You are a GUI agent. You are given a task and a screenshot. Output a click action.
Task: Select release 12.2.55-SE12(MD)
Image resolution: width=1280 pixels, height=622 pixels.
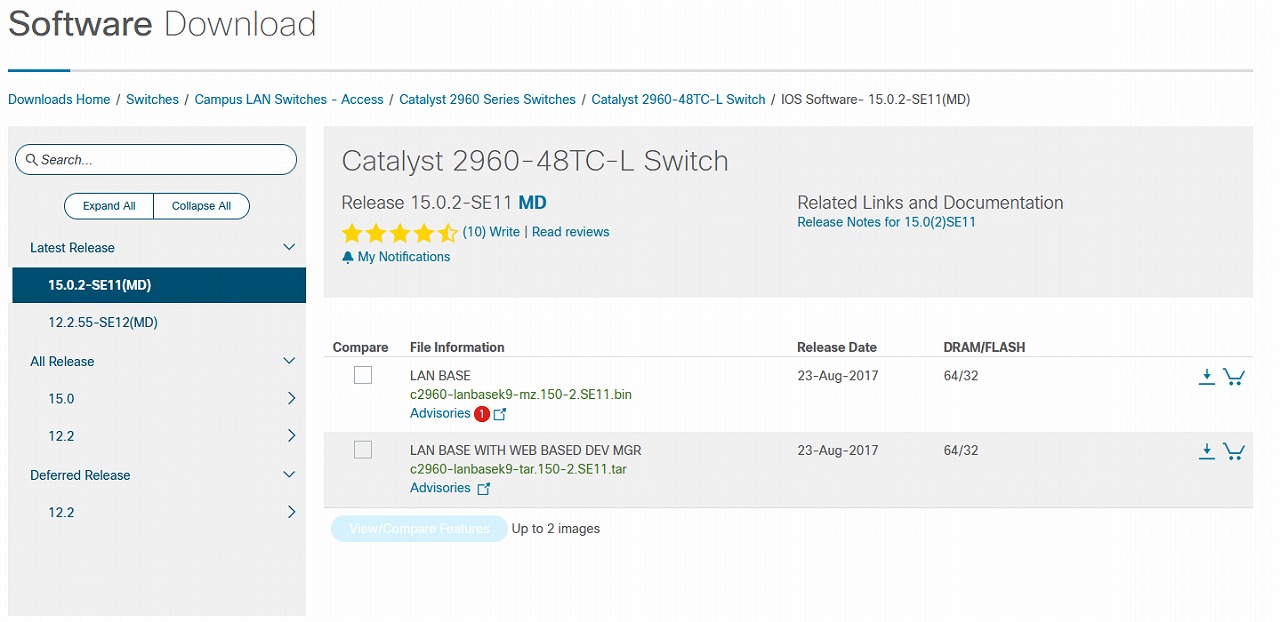pos(103,323)
